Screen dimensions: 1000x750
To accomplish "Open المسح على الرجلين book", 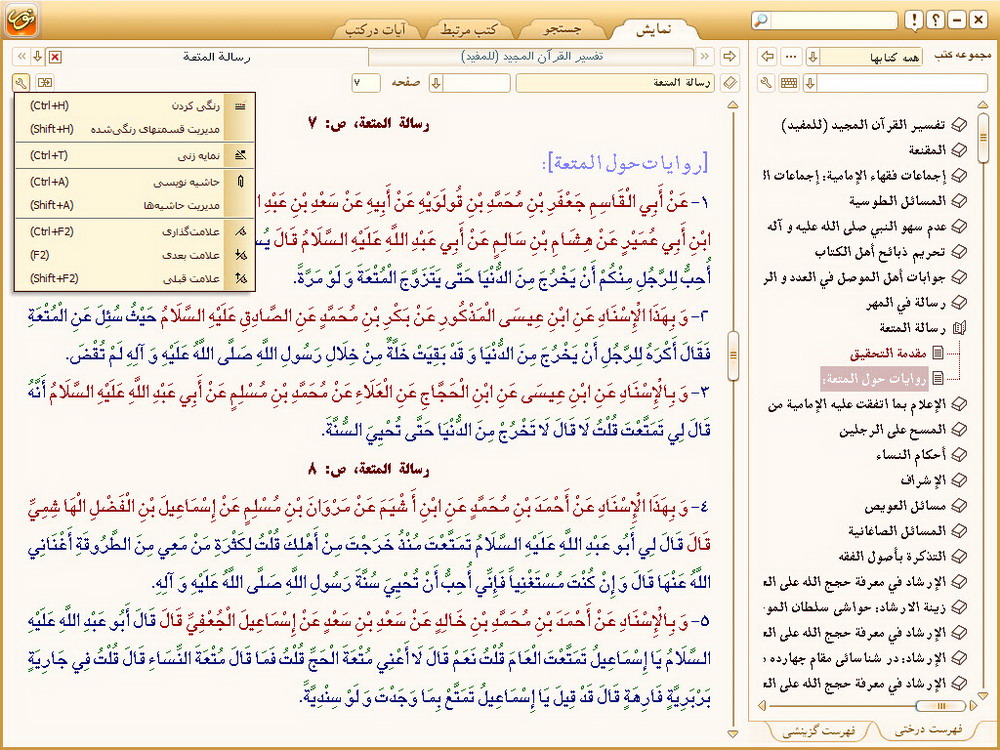I will pyautogui.click(x=893, y=430).
